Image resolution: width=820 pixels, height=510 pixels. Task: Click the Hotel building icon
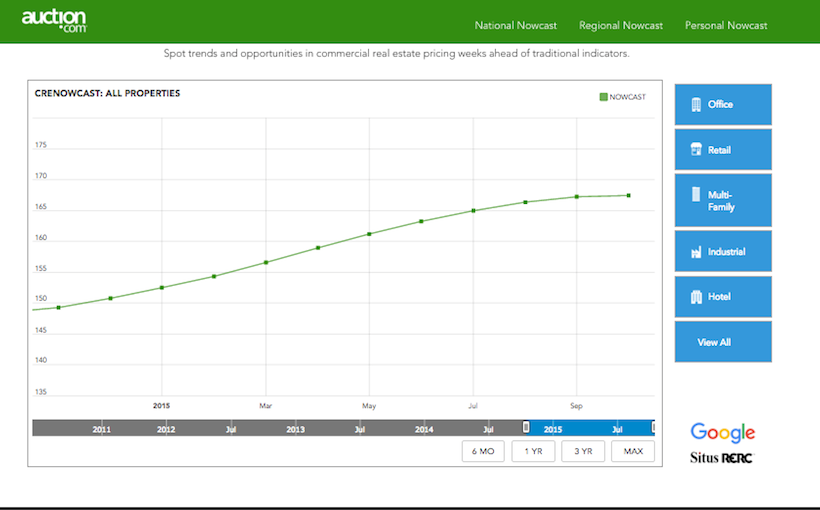[696, 297]
